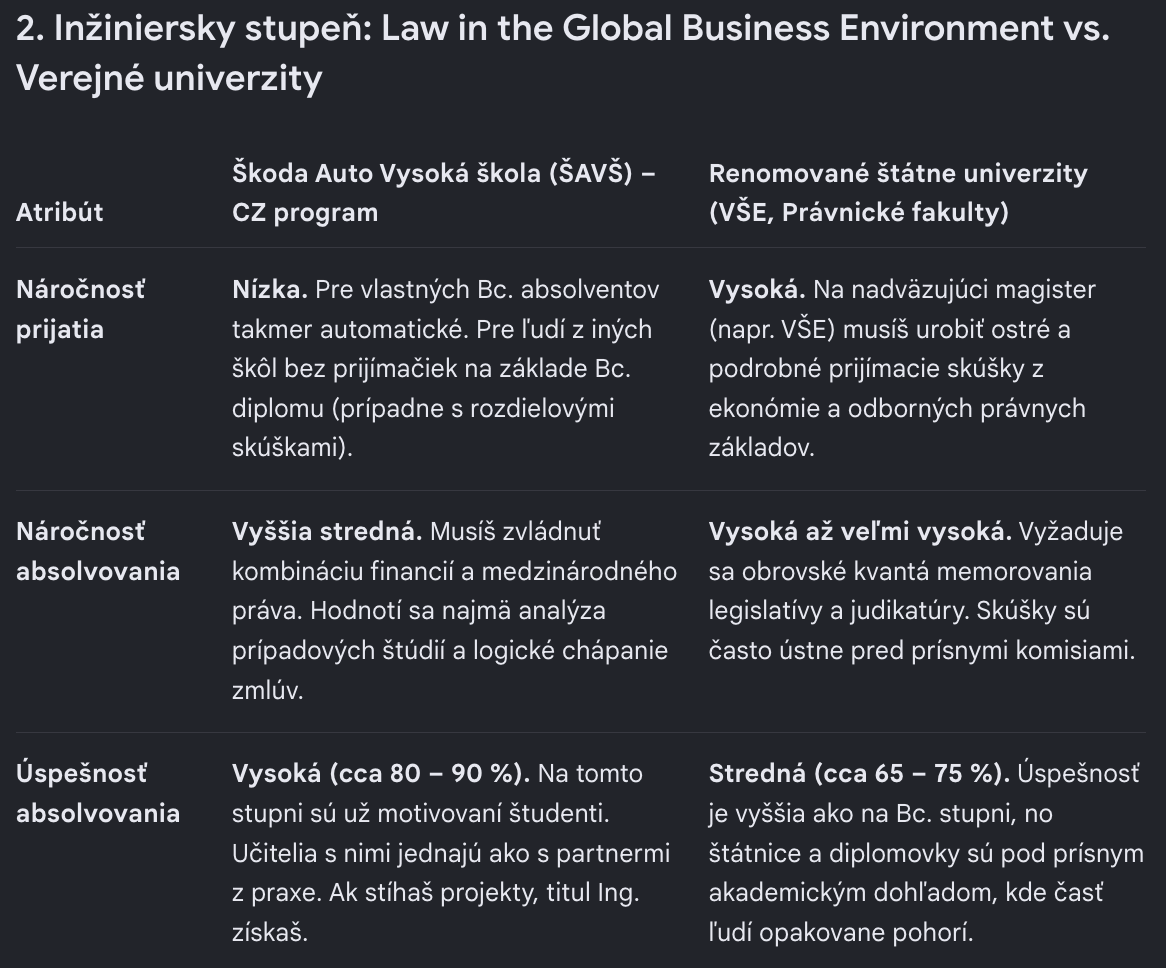Select the Náročnosť absolvovania row label
Screen dimensions: 1166x968
click(98, 552)
